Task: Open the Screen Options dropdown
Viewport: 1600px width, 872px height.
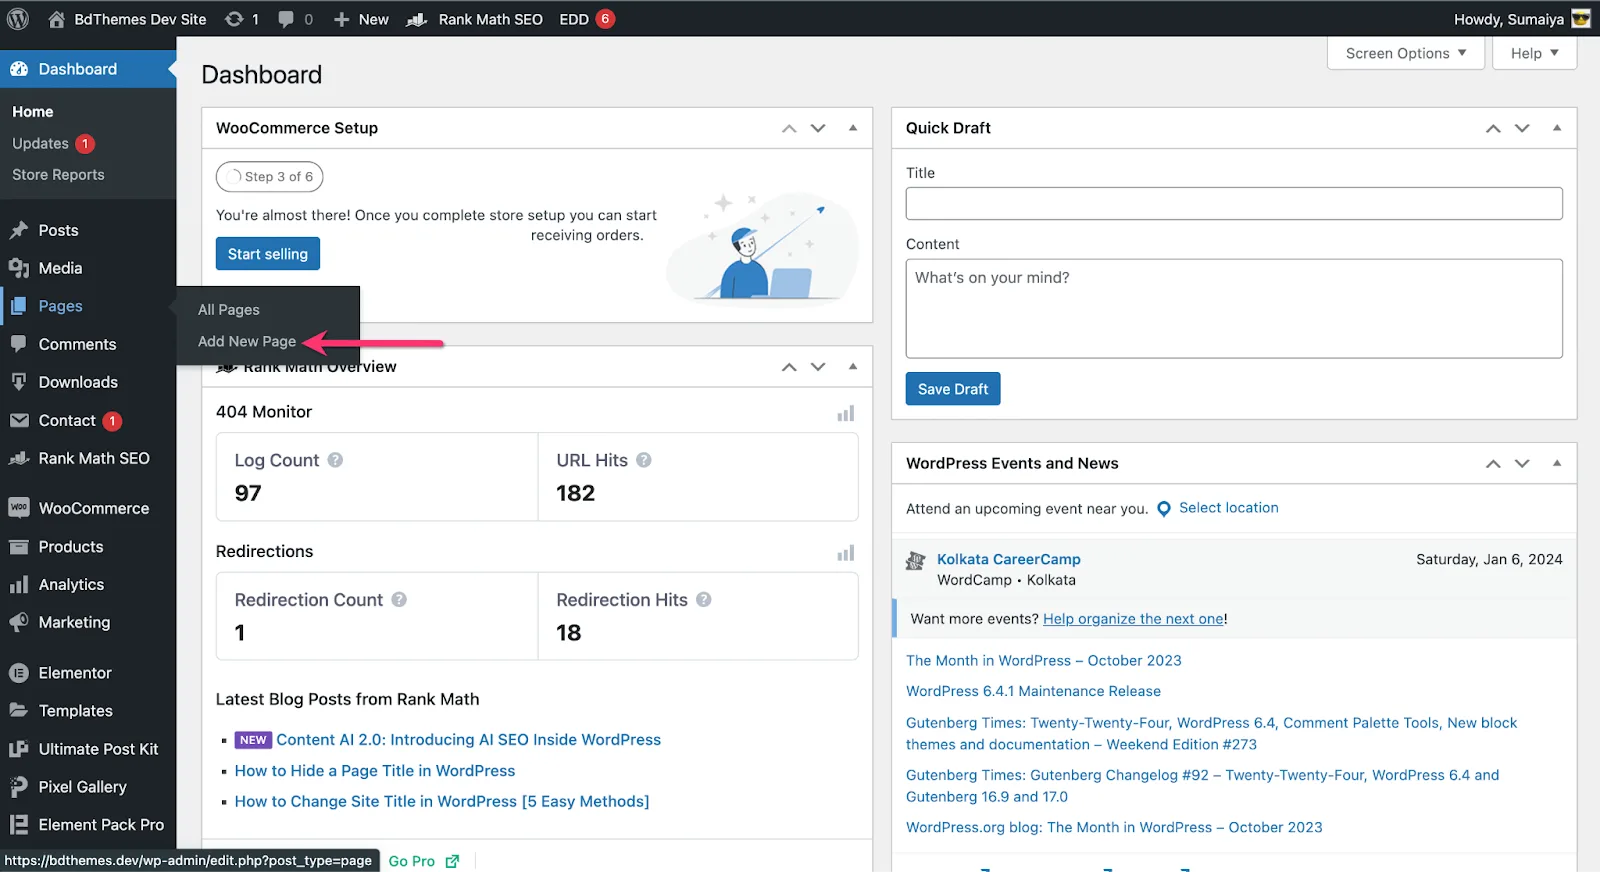Action: tap(1405, 53)
